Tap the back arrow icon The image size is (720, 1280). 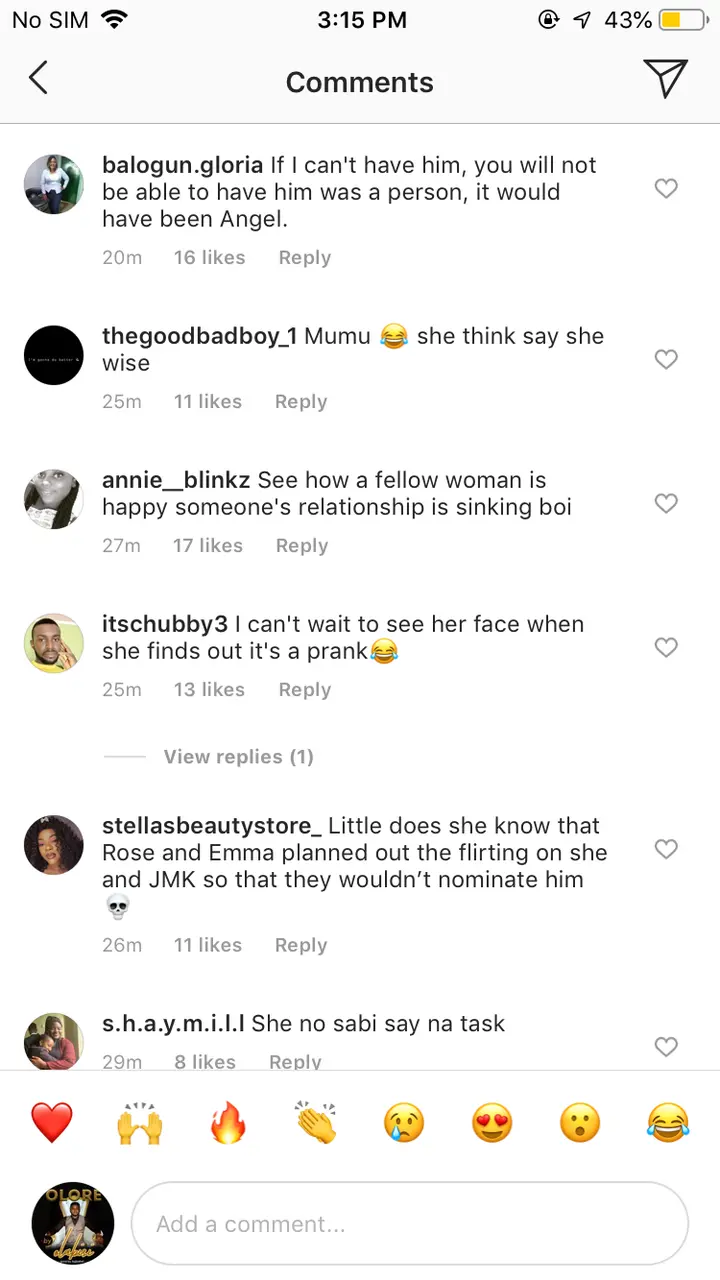[38, 78]
